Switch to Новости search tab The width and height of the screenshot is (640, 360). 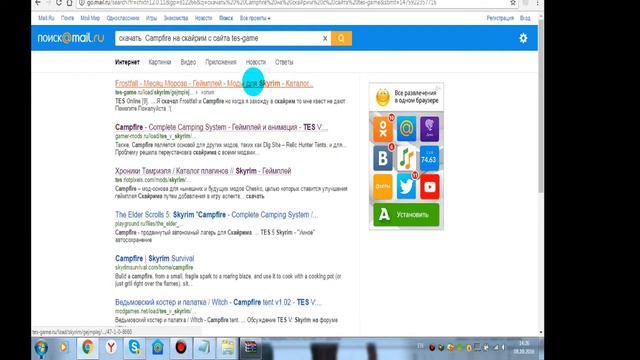[x=256, y=62]
